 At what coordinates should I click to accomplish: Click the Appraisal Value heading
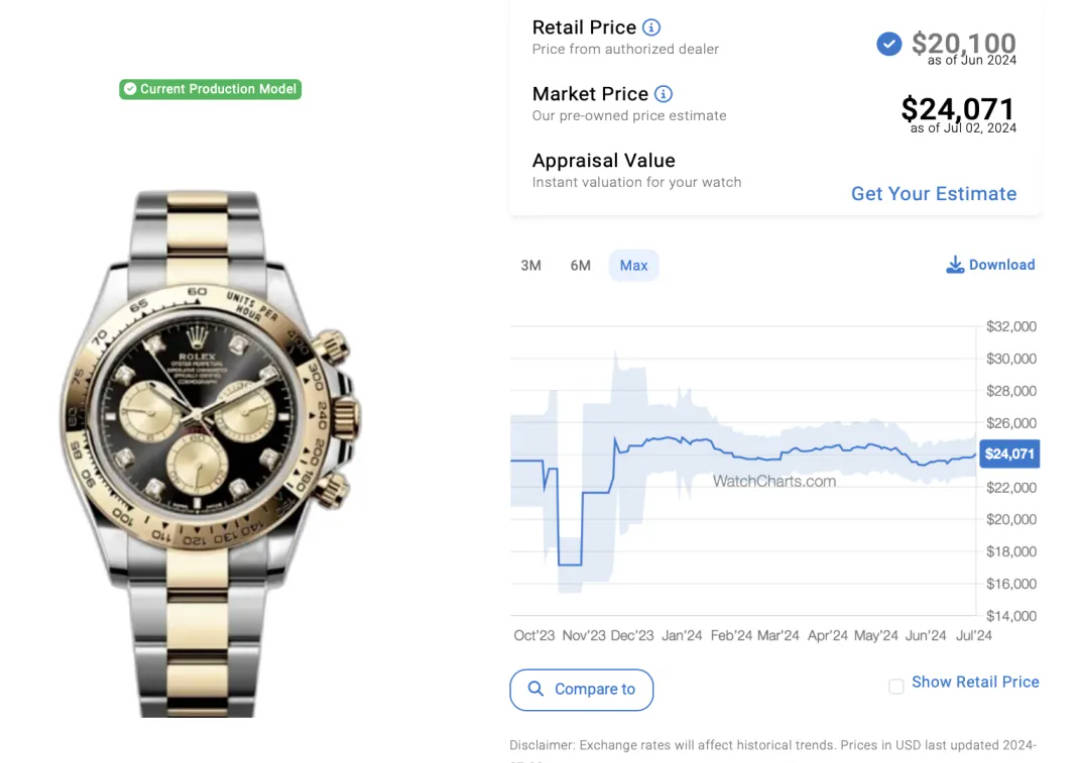pyautogui.click(x=604, y=161)
